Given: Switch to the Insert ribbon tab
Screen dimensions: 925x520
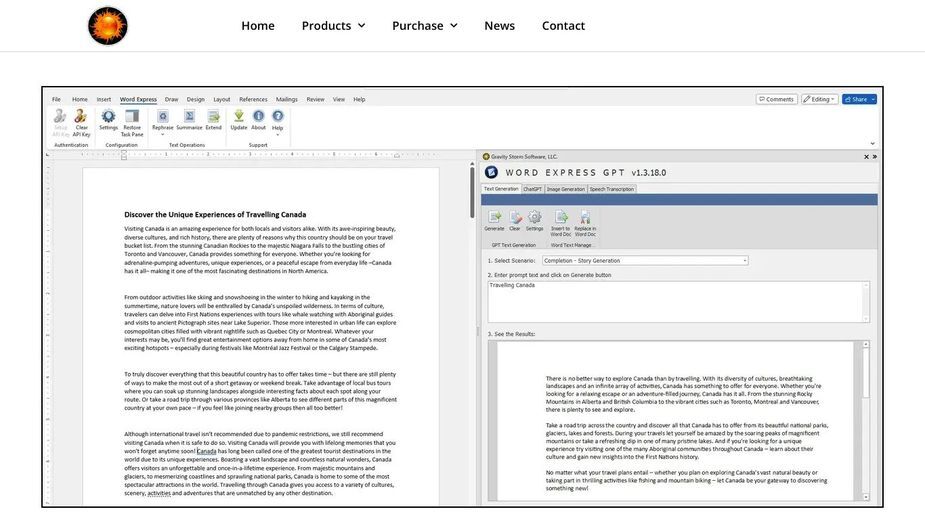Looking at the screenshot, I should (104, 99).
